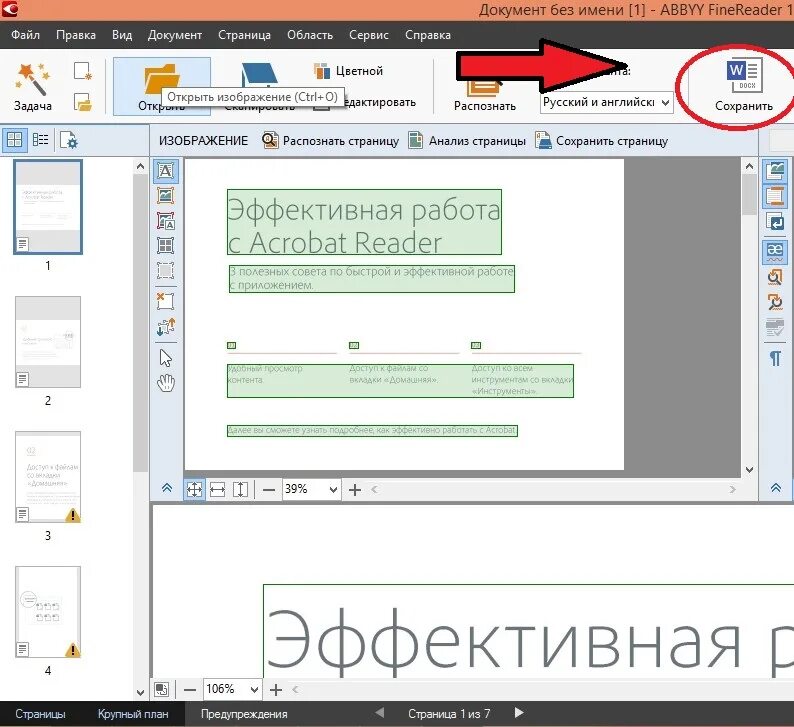
Task: Select page 4 thumbnail
Action: (x=48, y=612)
